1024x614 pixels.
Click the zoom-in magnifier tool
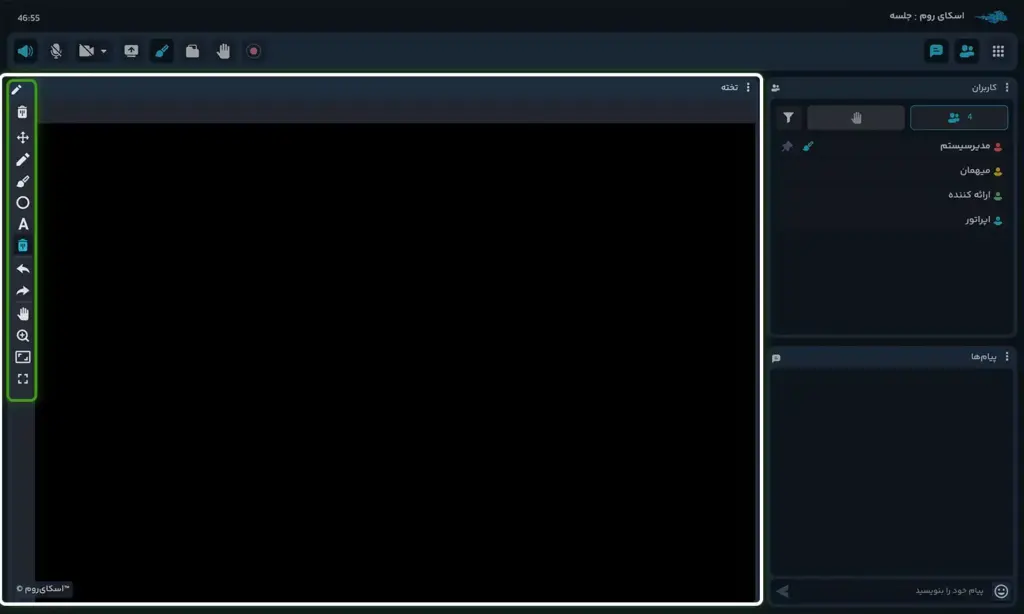click(23, 336)
